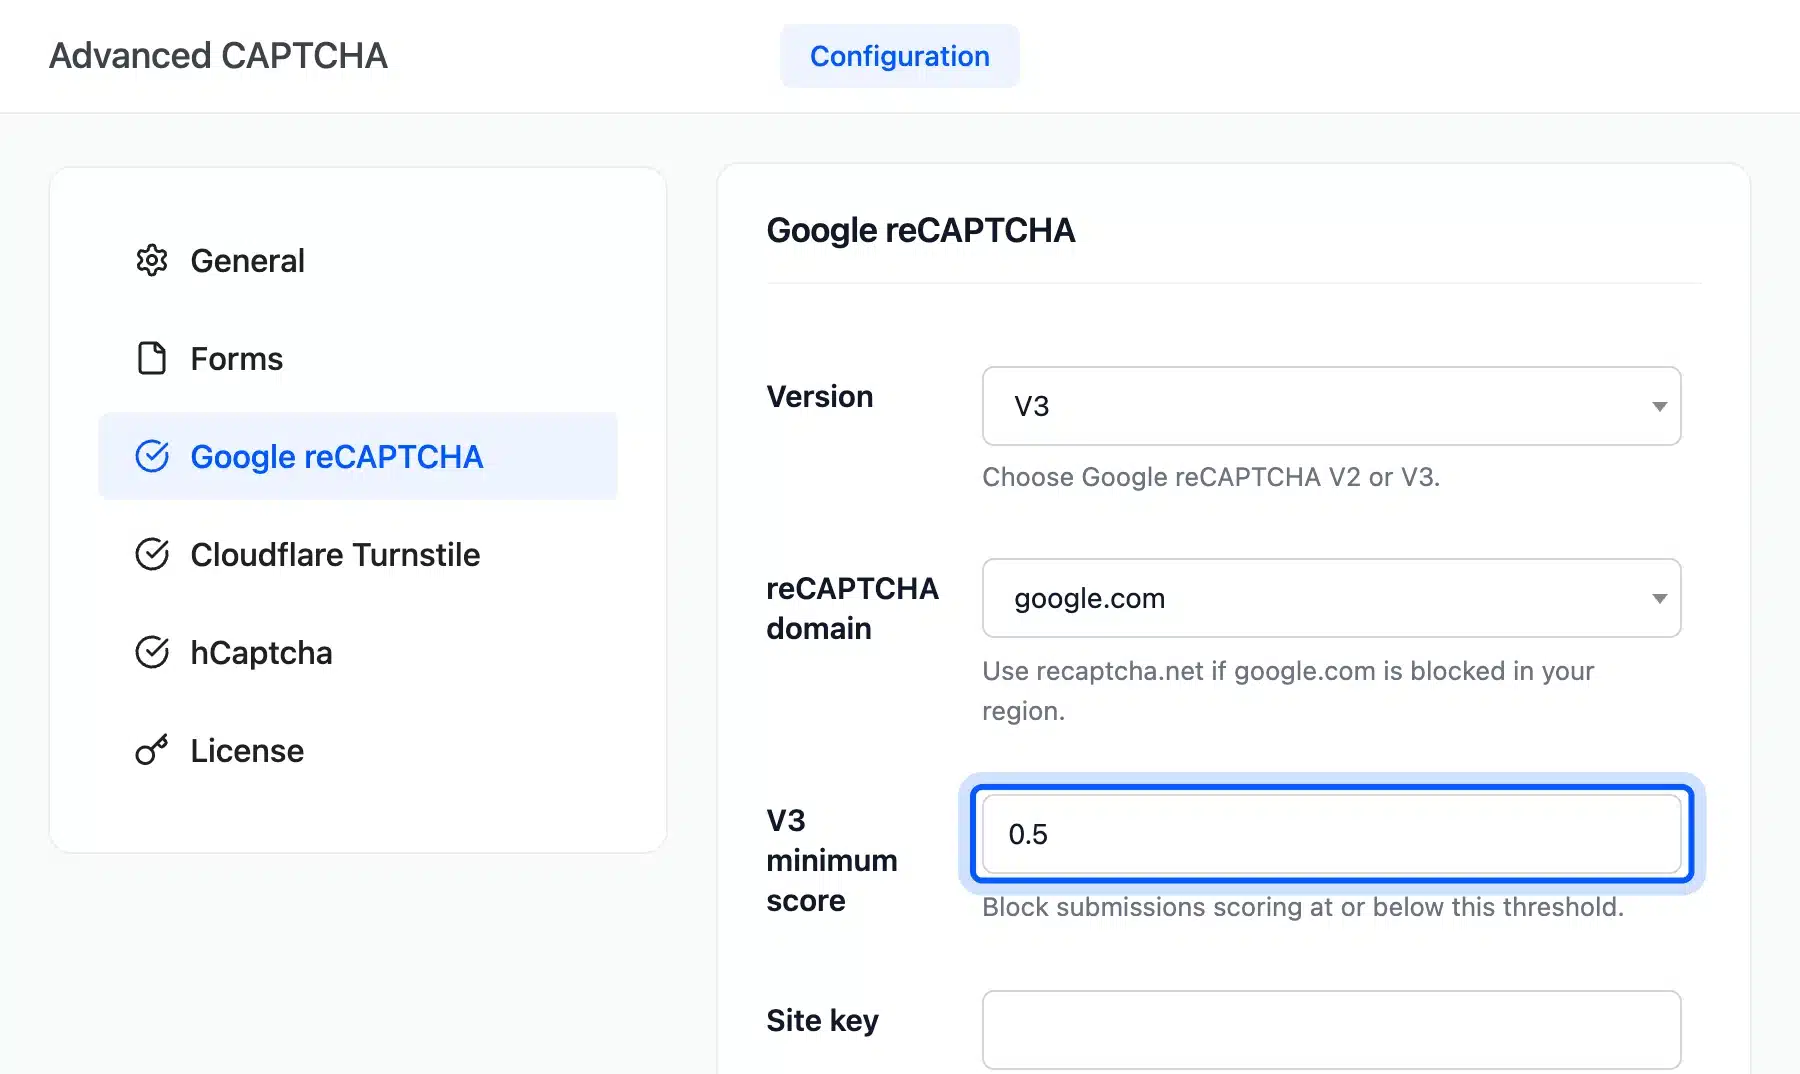Click the 'Choose Google reCAPTCHA V2 or V3.' hint
This screenshot has width=1800, height=1074.
pyautogui.click(x=1211, y=477)
